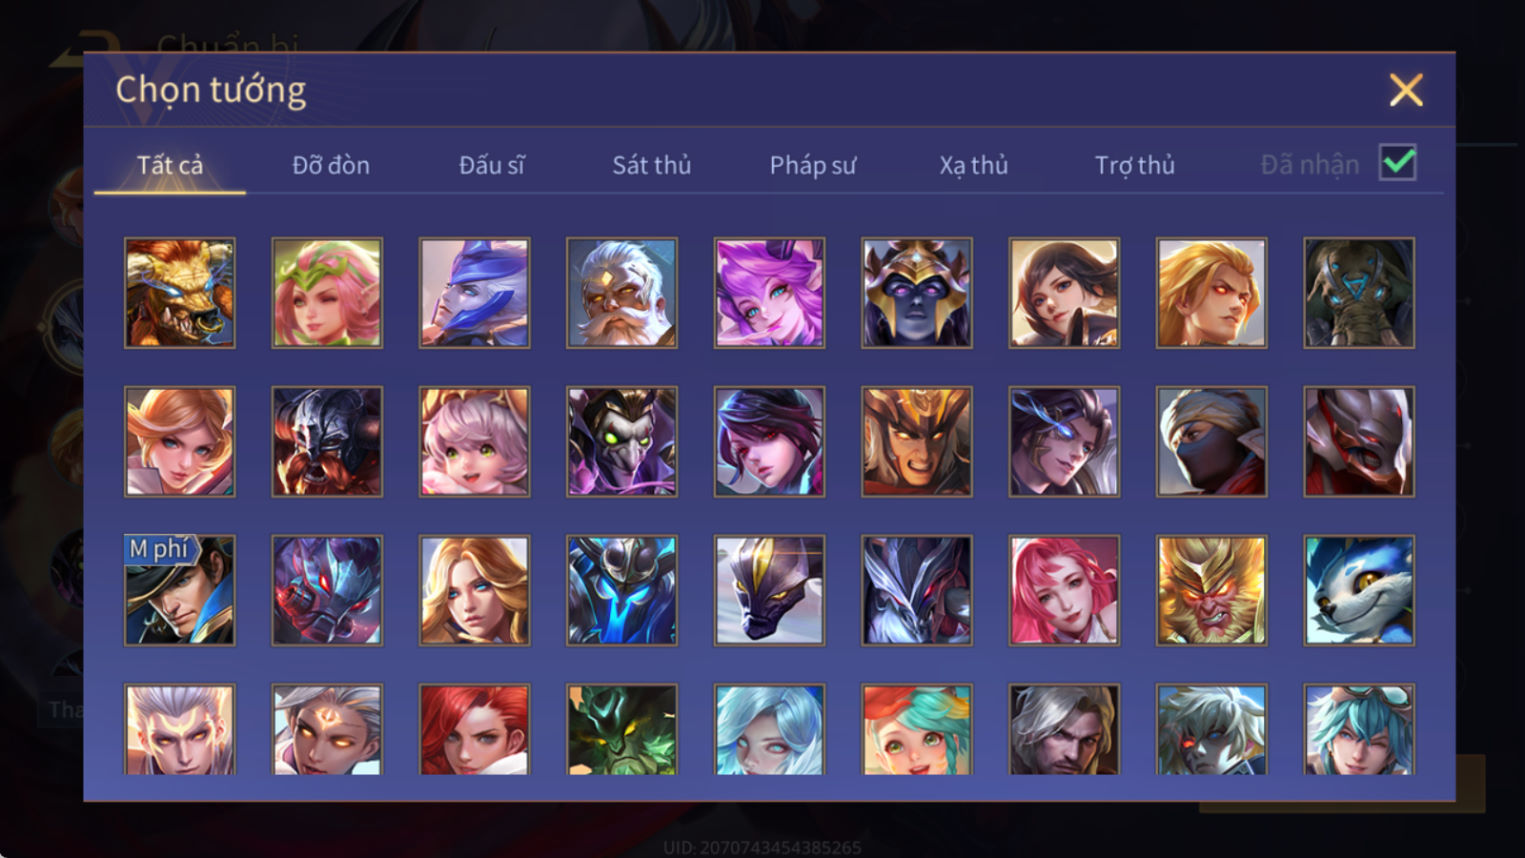Viewport: 1525px width, 858px height.
Task: Toggle the Đã nhận checkbox
Action: [x=1397, y=163]
